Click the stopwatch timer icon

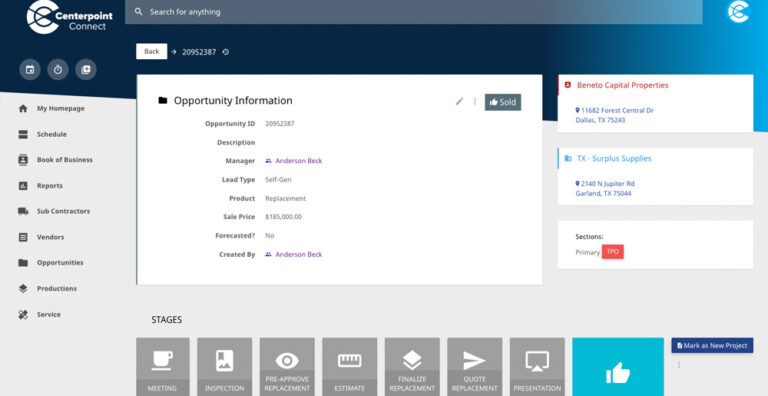58,70
